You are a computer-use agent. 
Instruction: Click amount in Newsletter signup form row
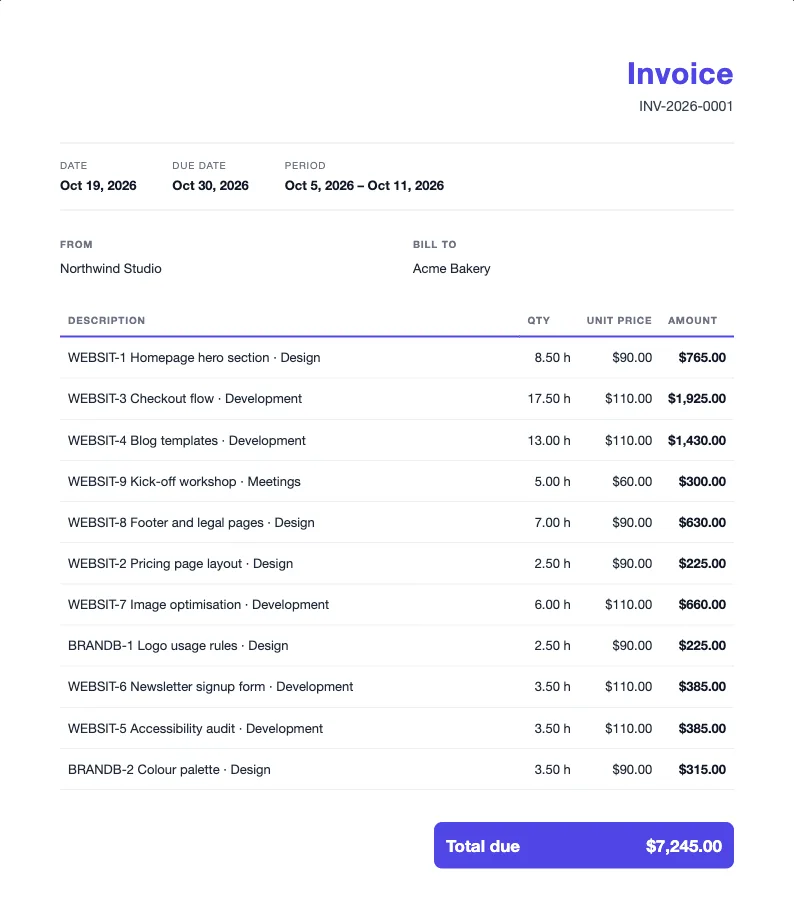click(x=702, y=686)
